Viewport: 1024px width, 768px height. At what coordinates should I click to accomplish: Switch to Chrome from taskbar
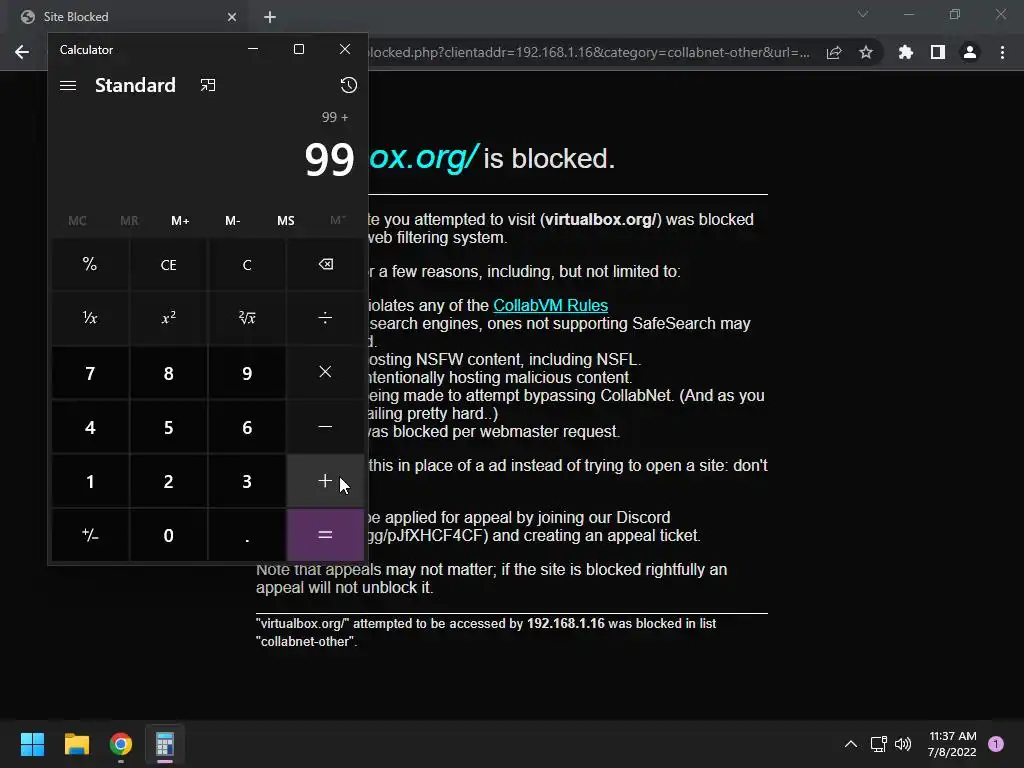click(121, 744)
